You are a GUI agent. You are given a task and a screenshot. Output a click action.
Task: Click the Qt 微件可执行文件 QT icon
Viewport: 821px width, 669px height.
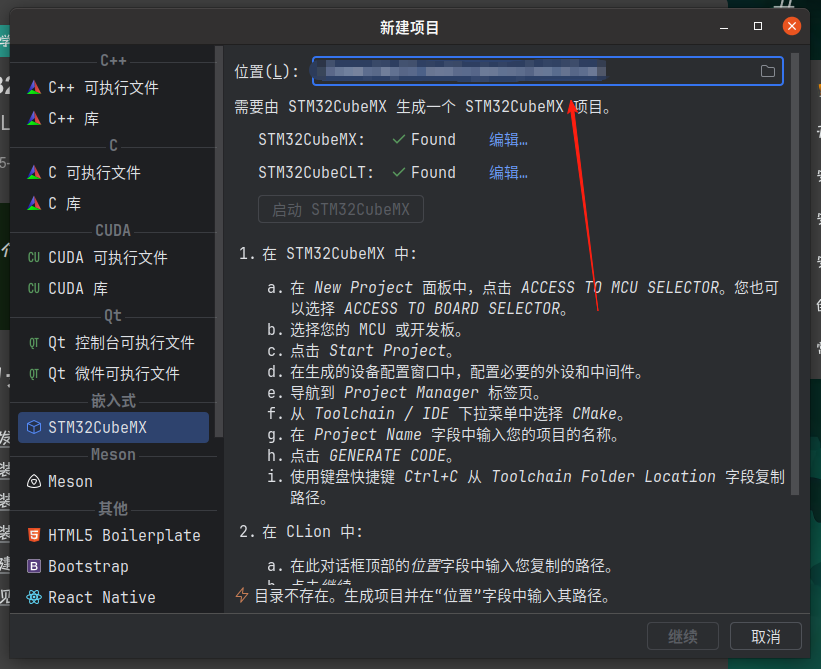point(34,373)
